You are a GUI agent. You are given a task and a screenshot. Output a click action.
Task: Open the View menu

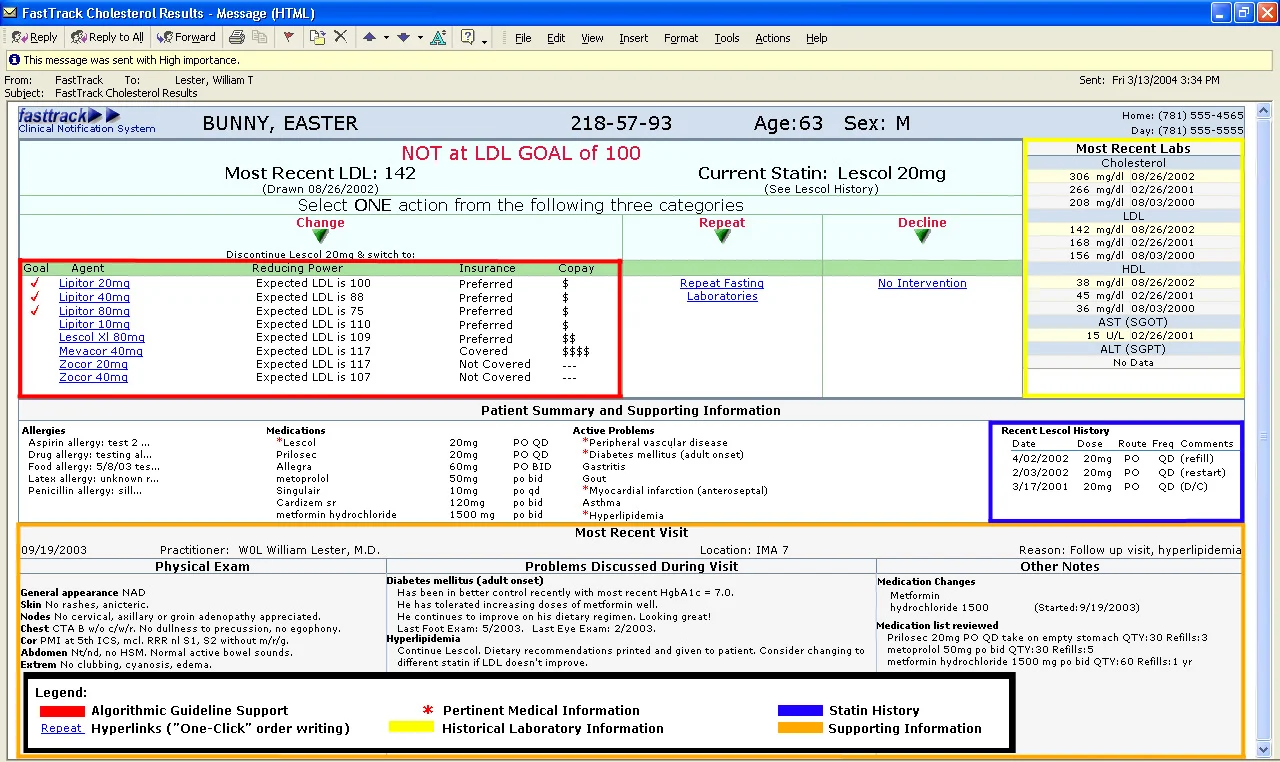592,38
